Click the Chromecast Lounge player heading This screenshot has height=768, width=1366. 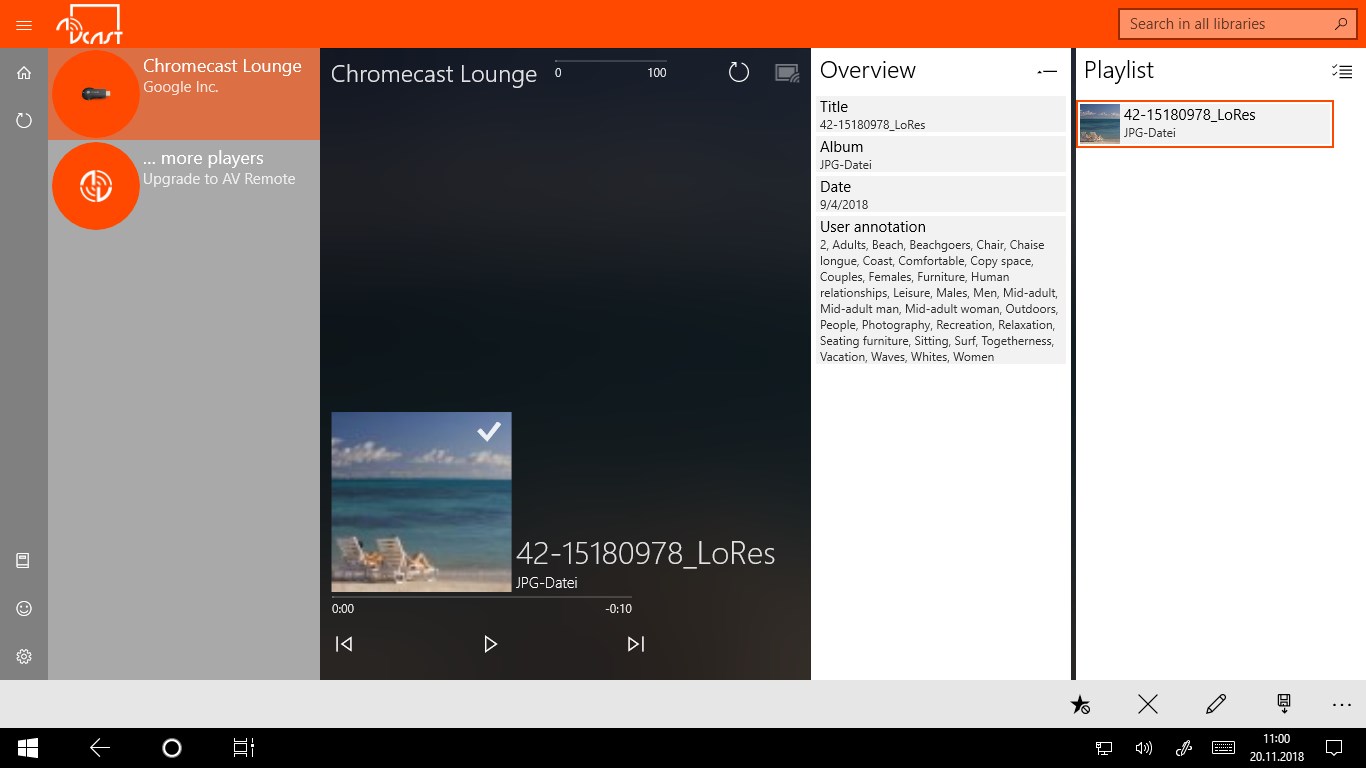[x=434, y=74]
